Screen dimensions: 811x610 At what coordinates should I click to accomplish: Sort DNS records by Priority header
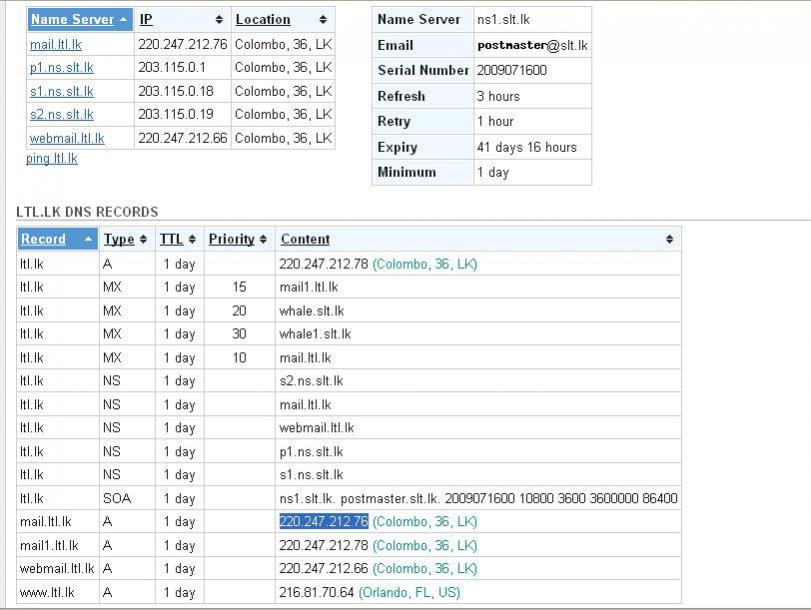232,239
